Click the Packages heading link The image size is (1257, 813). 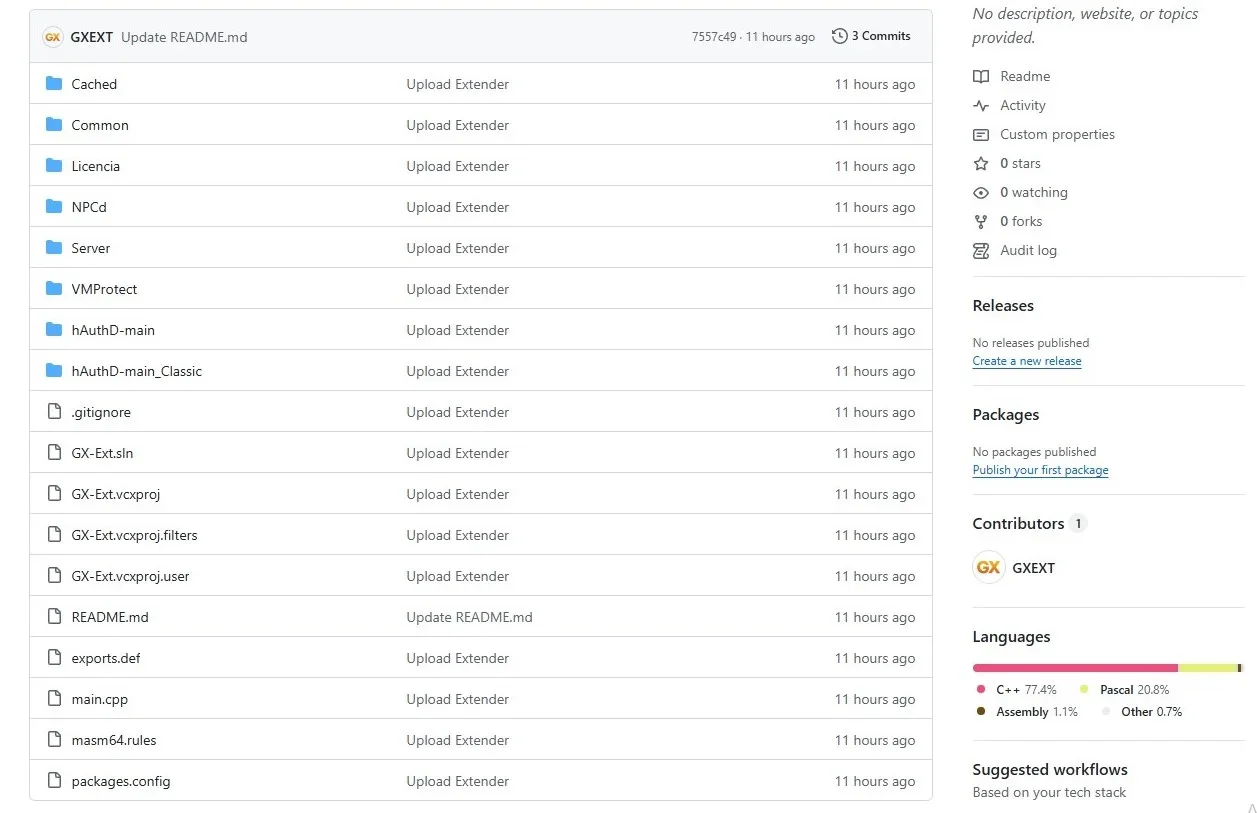[1006, 415]
